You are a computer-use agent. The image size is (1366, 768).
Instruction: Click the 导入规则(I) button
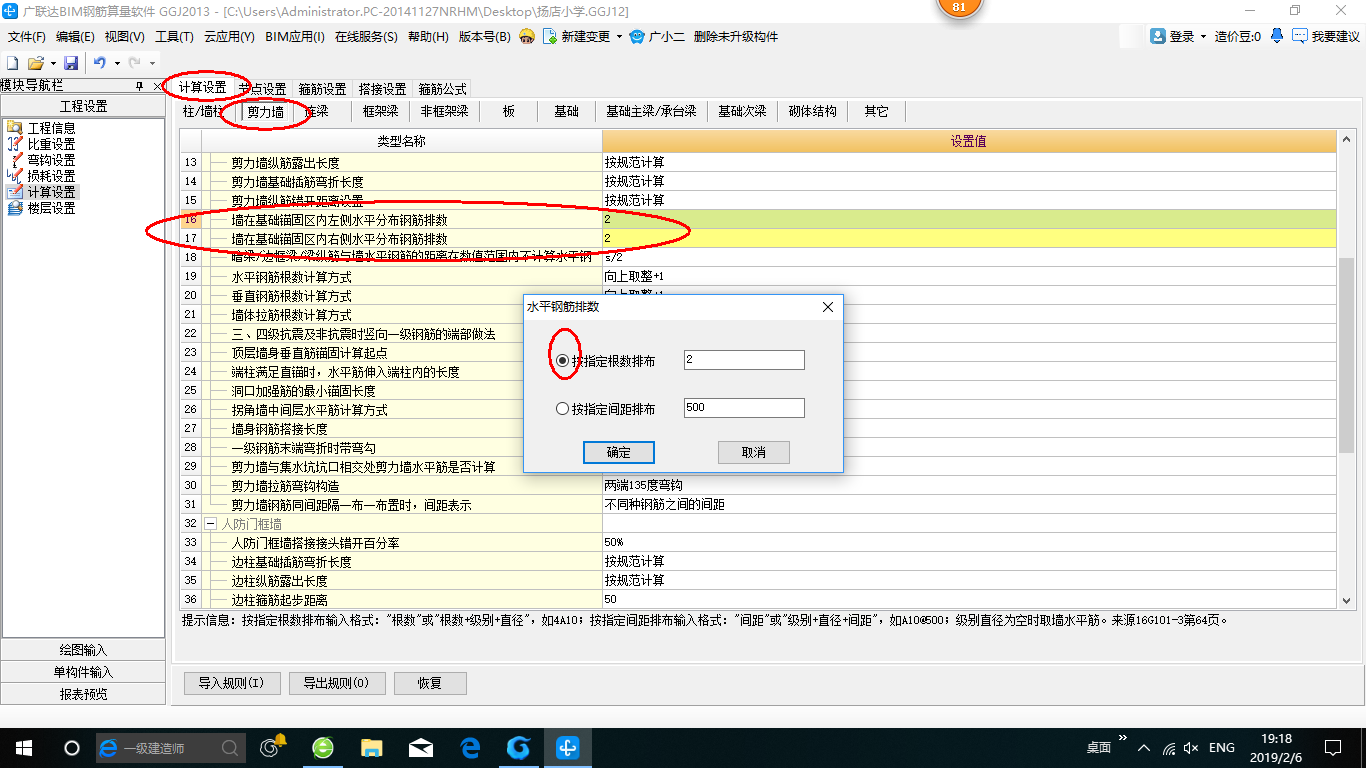tap(231, 684)
